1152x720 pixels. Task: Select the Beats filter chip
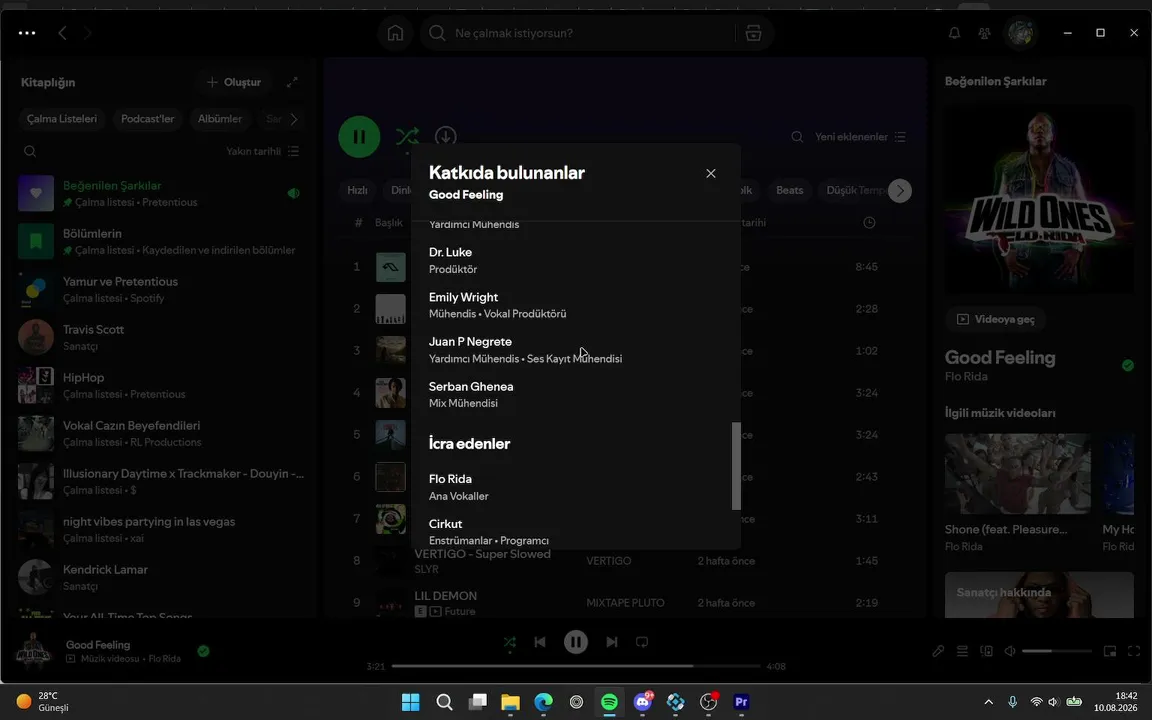[790, 190]
